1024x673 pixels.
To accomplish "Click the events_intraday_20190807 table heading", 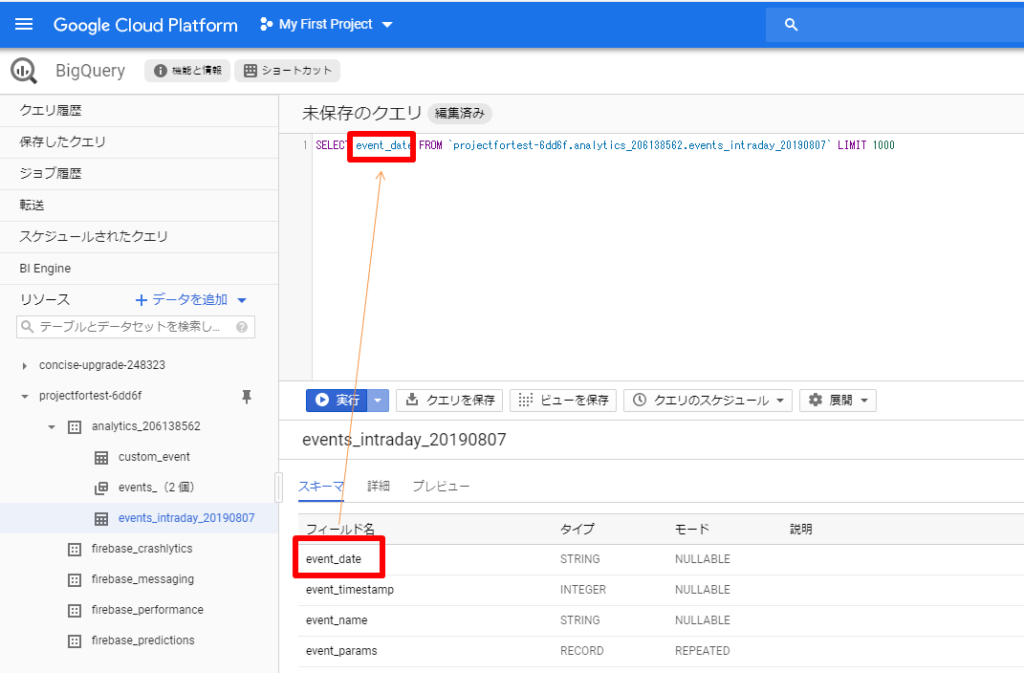I will [404, 440].
